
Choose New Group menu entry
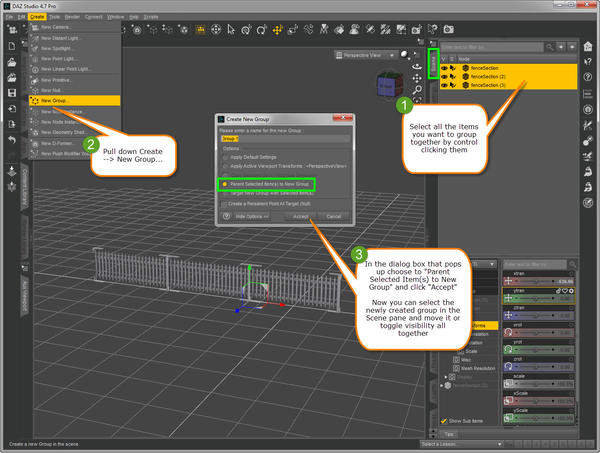tap(75, 101)
